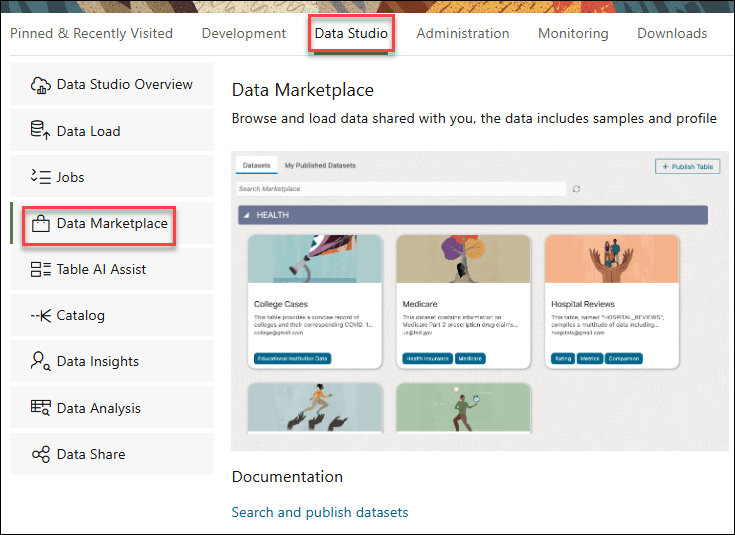Switch to the Development tab
The width and height of the screenshot is (735, 535).
[243, 33]
